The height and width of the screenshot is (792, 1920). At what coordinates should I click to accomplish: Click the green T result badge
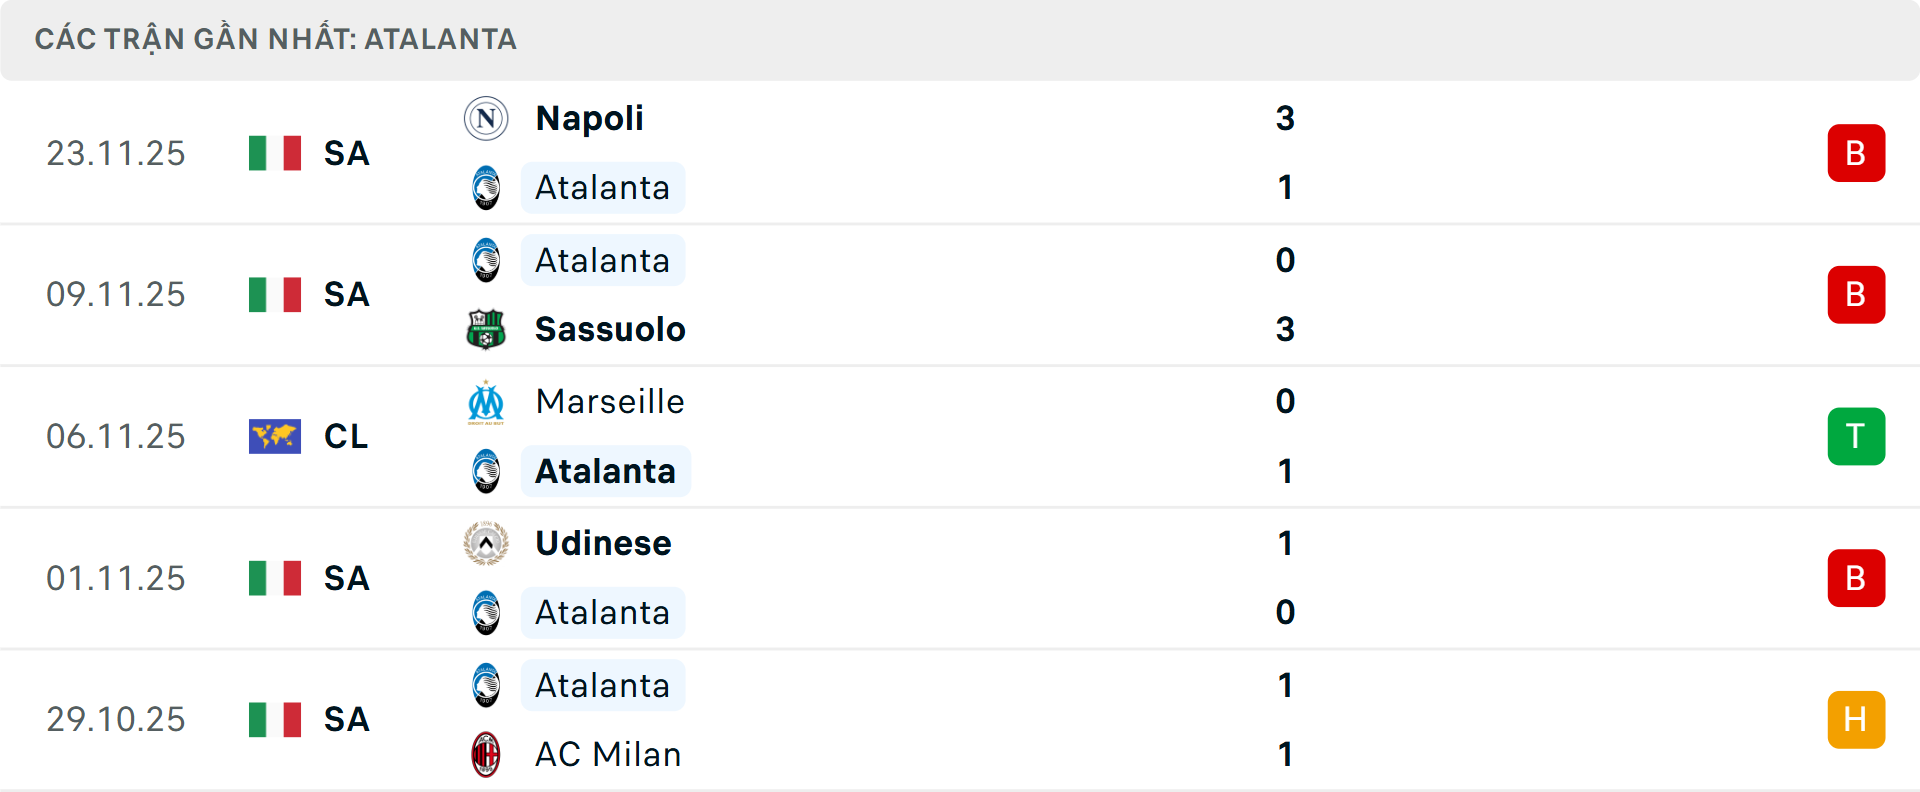(1855, 436)
